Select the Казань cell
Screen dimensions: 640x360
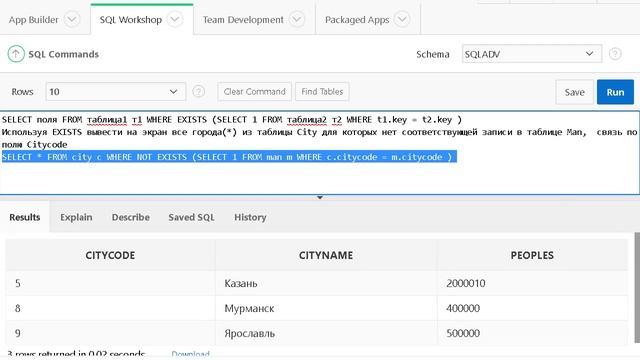(x=326, y=283)
